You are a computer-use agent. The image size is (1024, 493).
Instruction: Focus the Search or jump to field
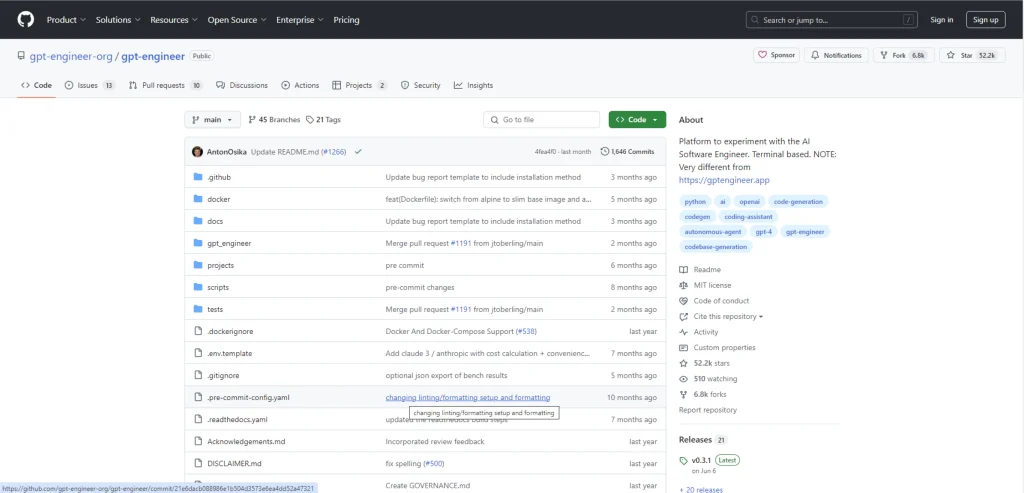[832, 20]
